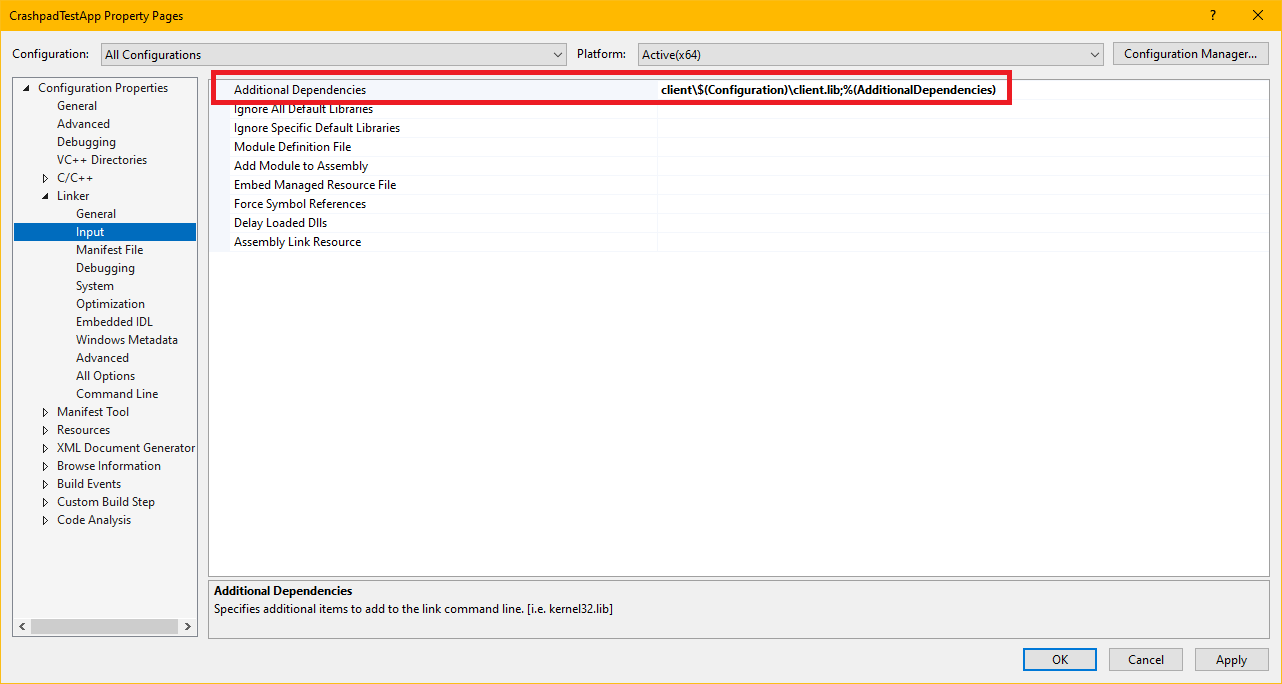This screenshot has height=684, width=1282.
Task: Expand the Build Events node
Action: (45, 484)
